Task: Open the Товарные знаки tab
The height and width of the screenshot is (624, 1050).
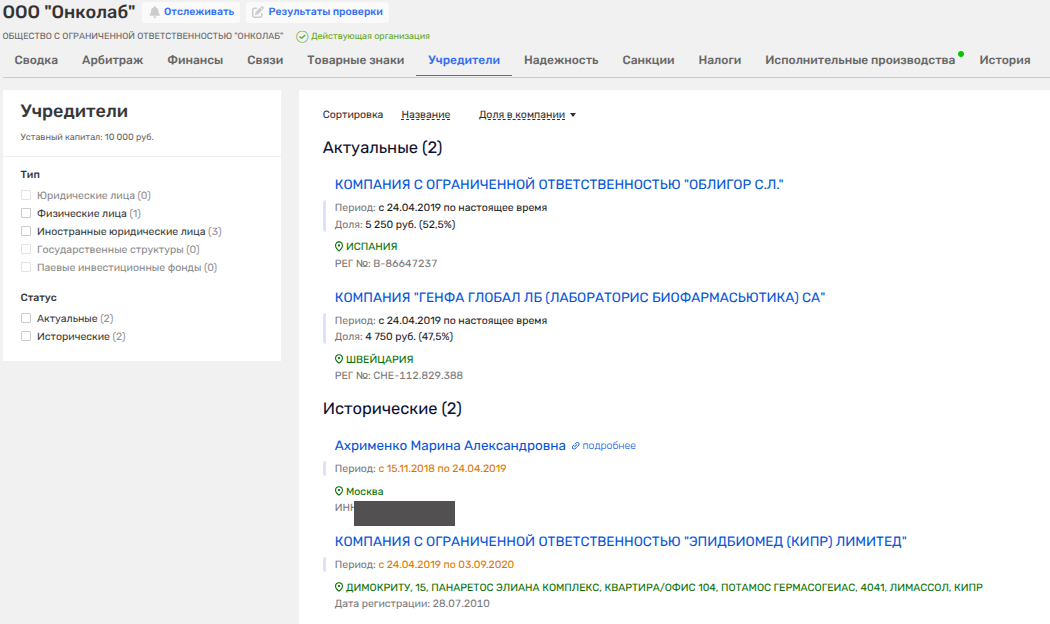Action: (x=356, y=60)
